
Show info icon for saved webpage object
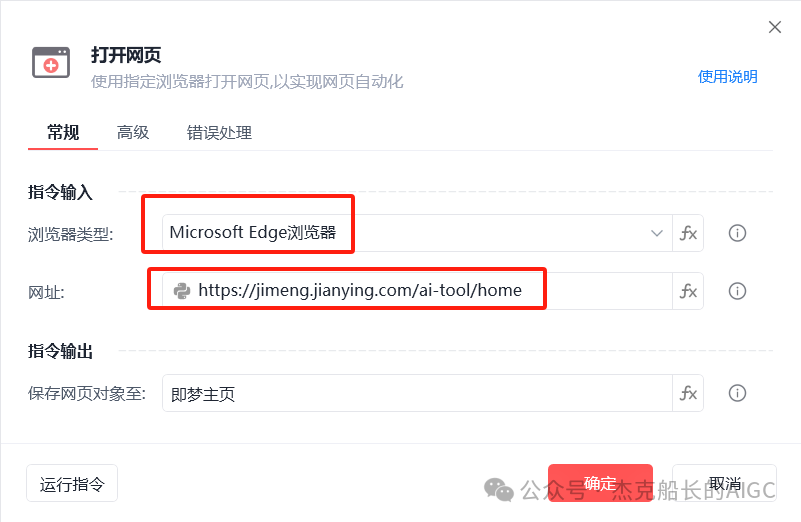pos(737,393)
